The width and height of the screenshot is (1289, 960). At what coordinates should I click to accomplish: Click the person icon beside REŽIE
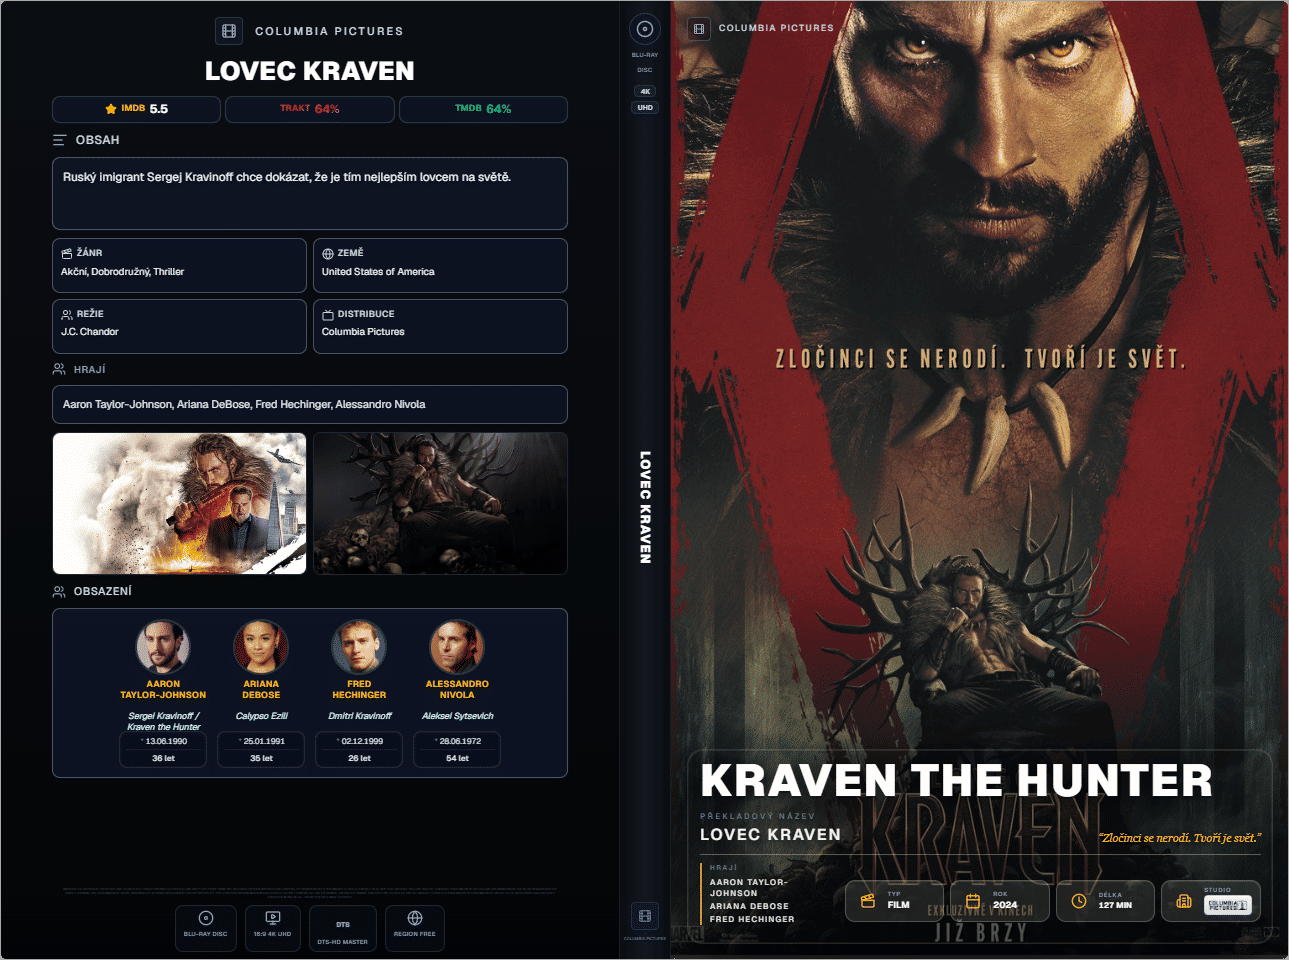[67, 314]
